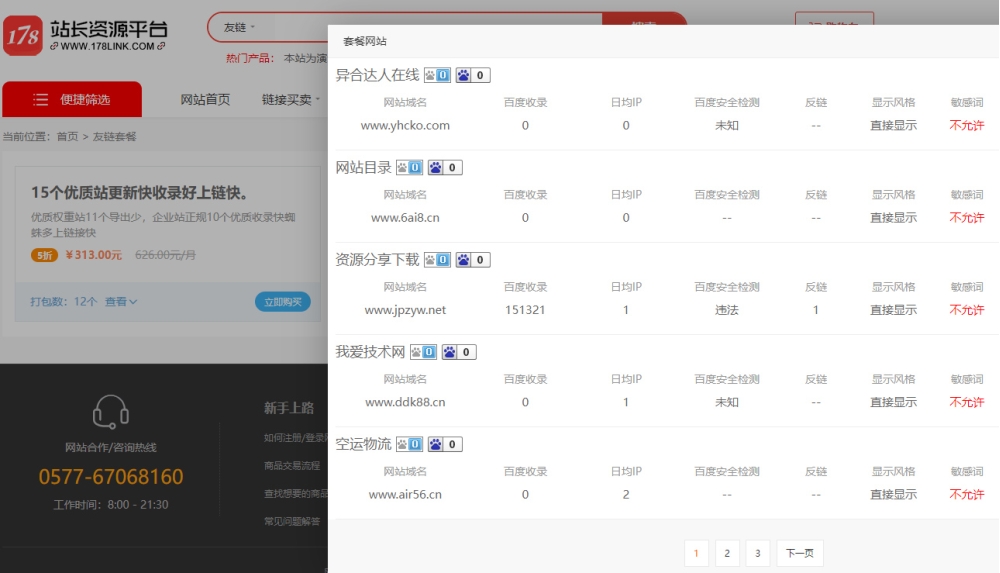This screenshot has height=573, width=1000.
Task: Open the www.air56.cn domain link
Action: [x=405, y=494]
